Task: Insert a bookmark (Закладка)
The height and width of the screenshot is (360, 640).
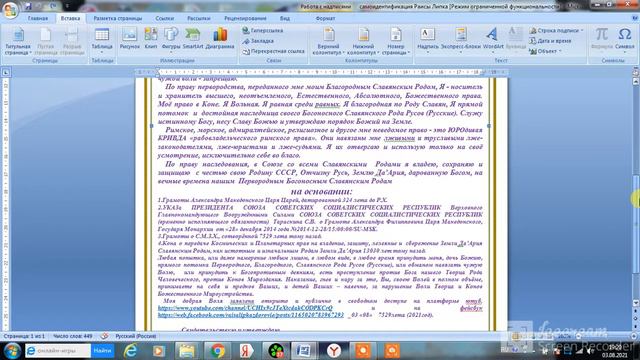Action: click(x=258, y=41)
